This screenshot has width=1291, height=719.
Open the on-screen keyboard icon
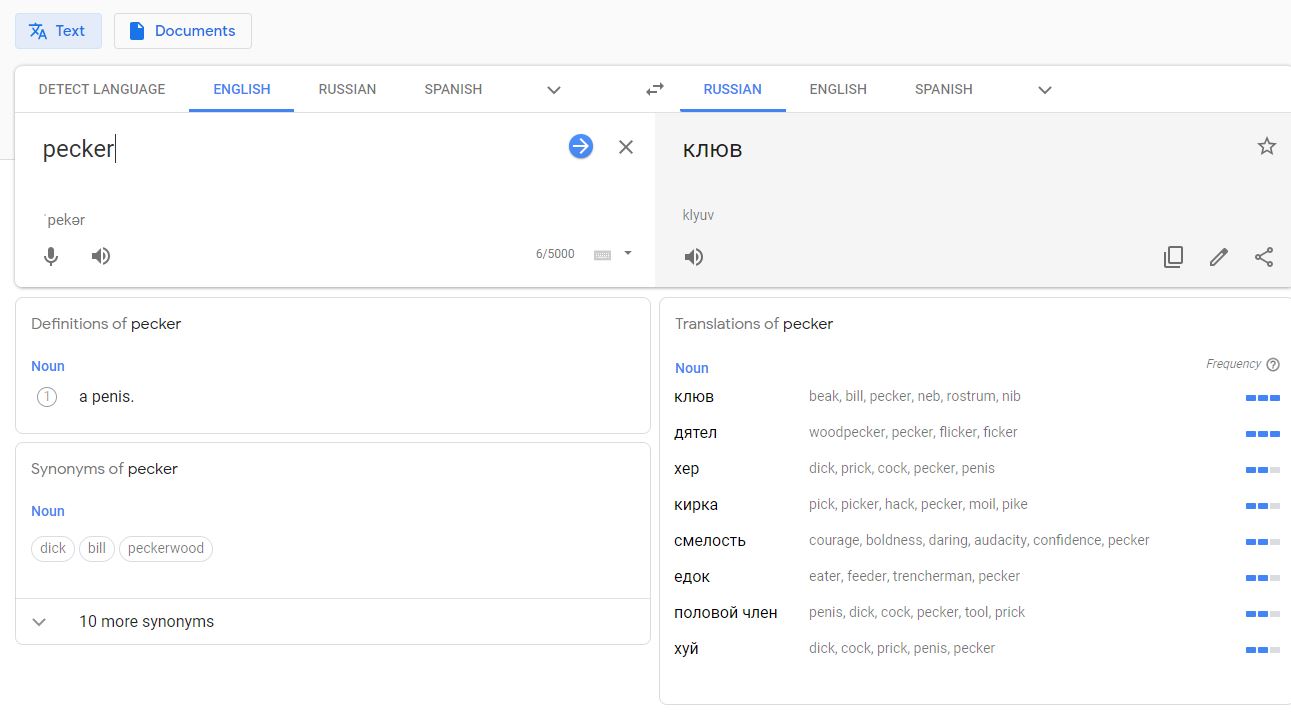602,255
